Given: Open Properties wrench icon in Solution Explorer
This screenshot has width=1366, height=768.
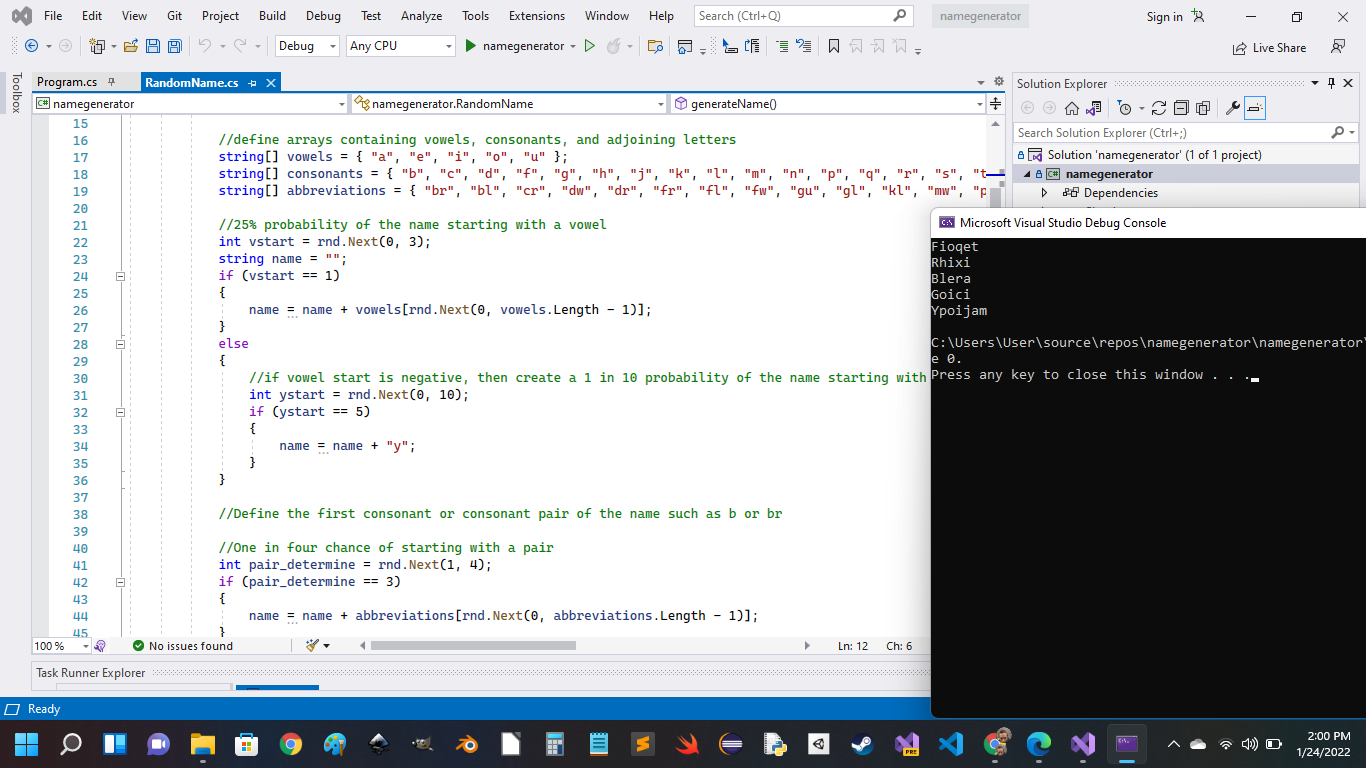Looking at the screenshot, I should coord(1232,108).
